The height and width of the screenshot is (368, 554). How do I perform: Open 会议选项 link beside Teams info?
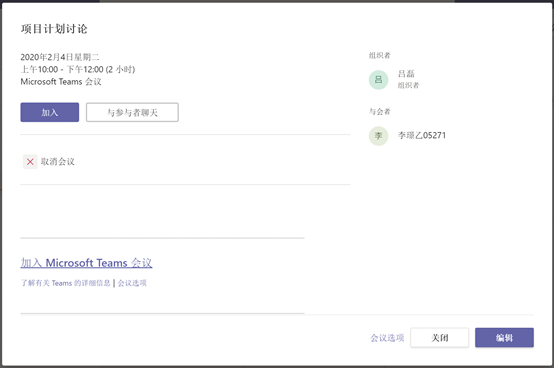tap(132, 283)
